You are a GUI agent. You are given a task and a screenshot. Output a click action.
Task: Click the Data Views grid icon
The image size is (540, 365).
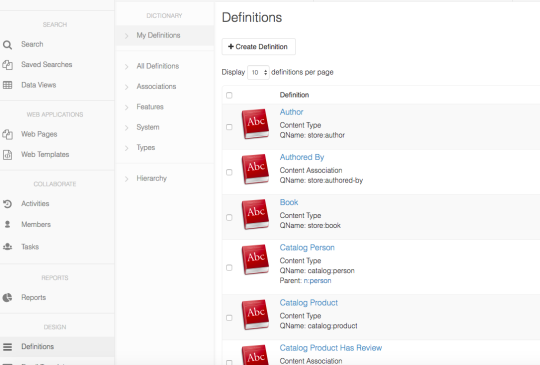click(x=7, y=85)
